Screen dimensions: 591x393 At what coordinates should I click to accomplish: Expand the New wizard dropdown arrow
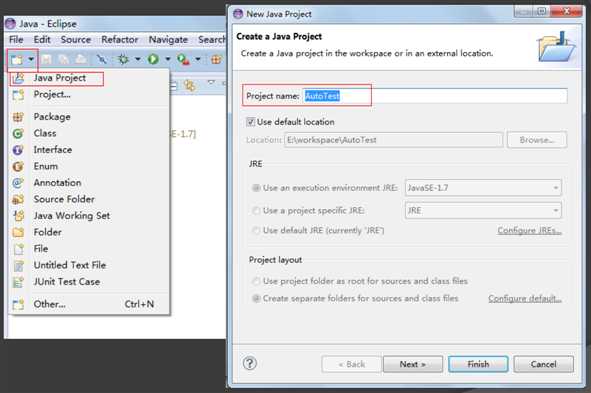31,59
